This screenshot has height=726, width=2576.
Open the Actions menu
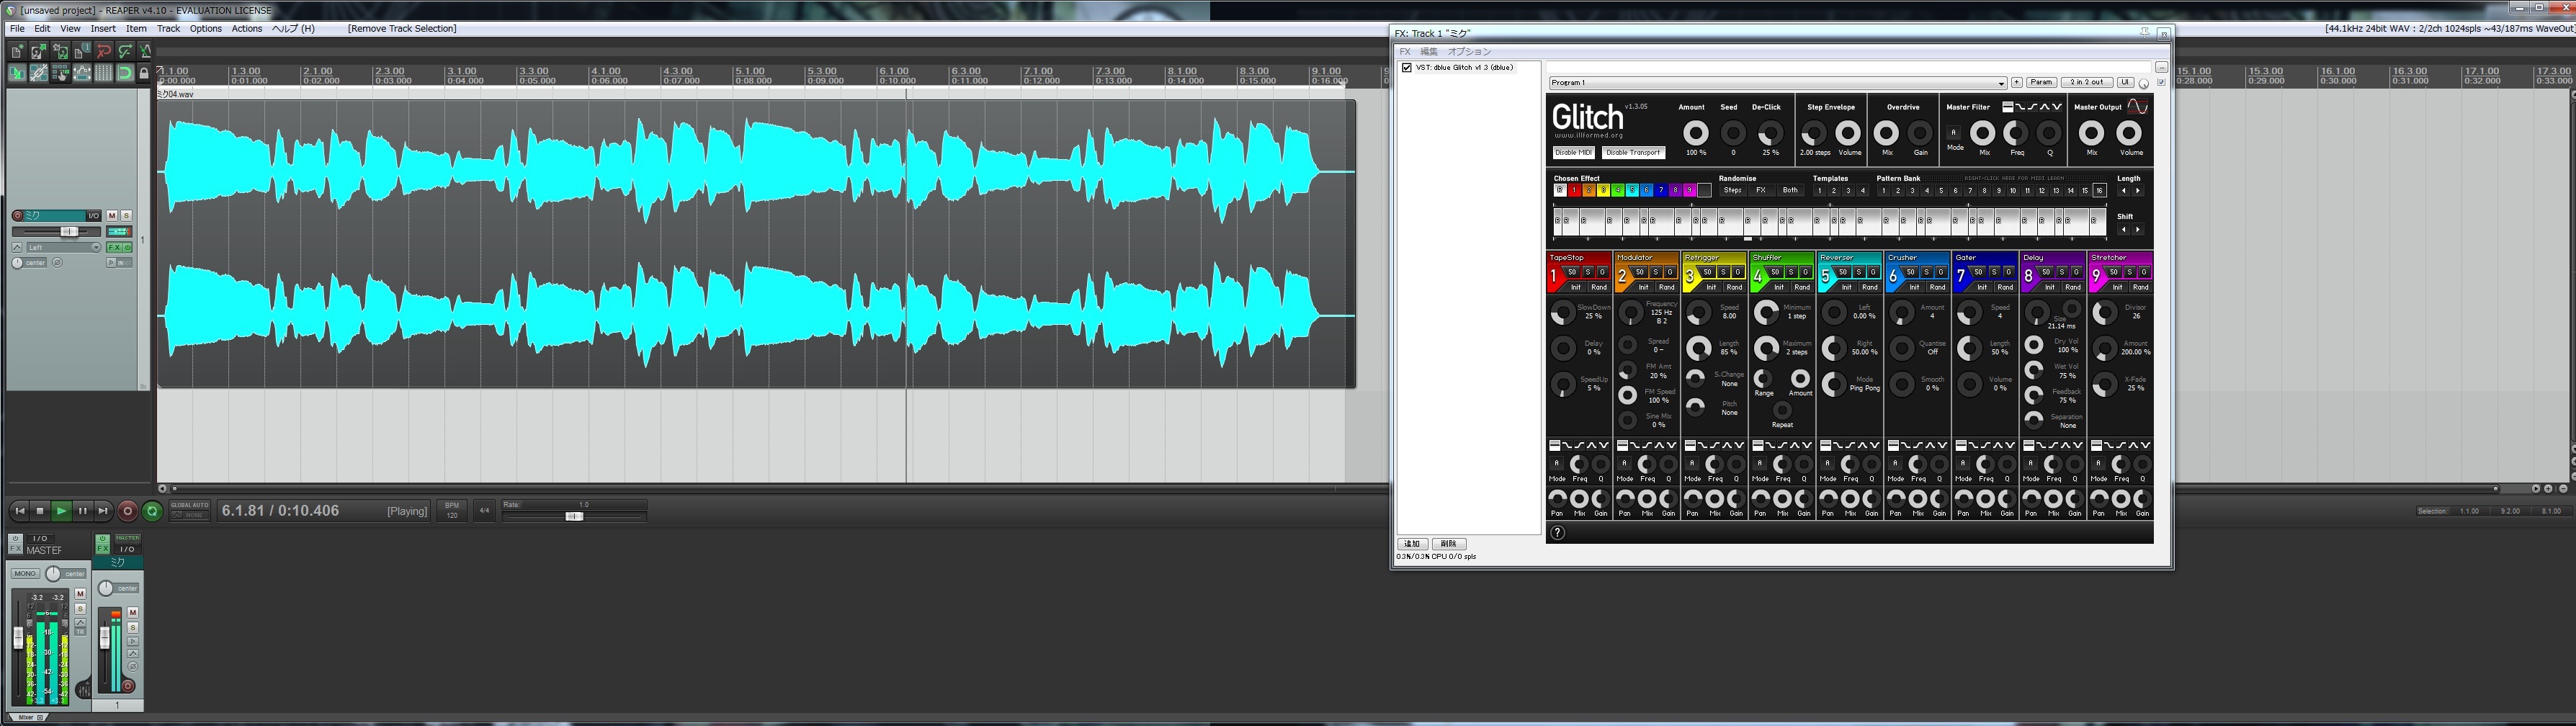247,29
